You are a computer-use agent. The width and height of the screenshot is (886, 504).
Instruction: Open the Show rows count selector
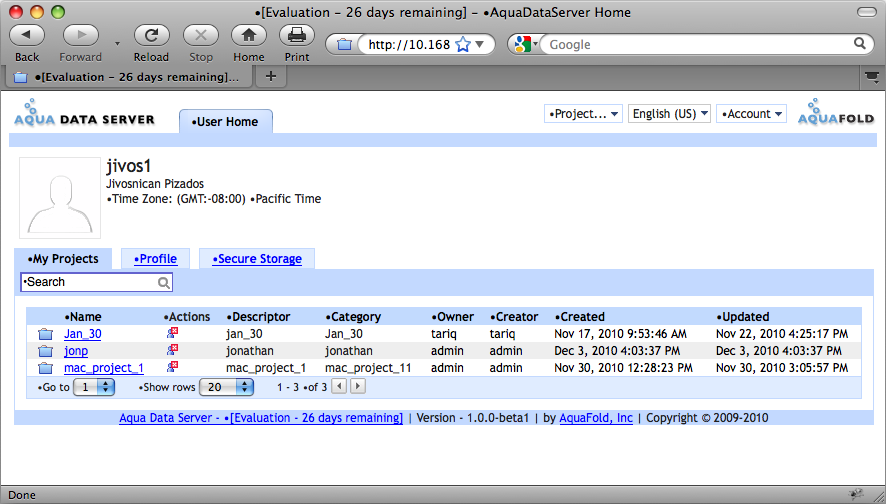pyautogui.click(x=227, y=387)
